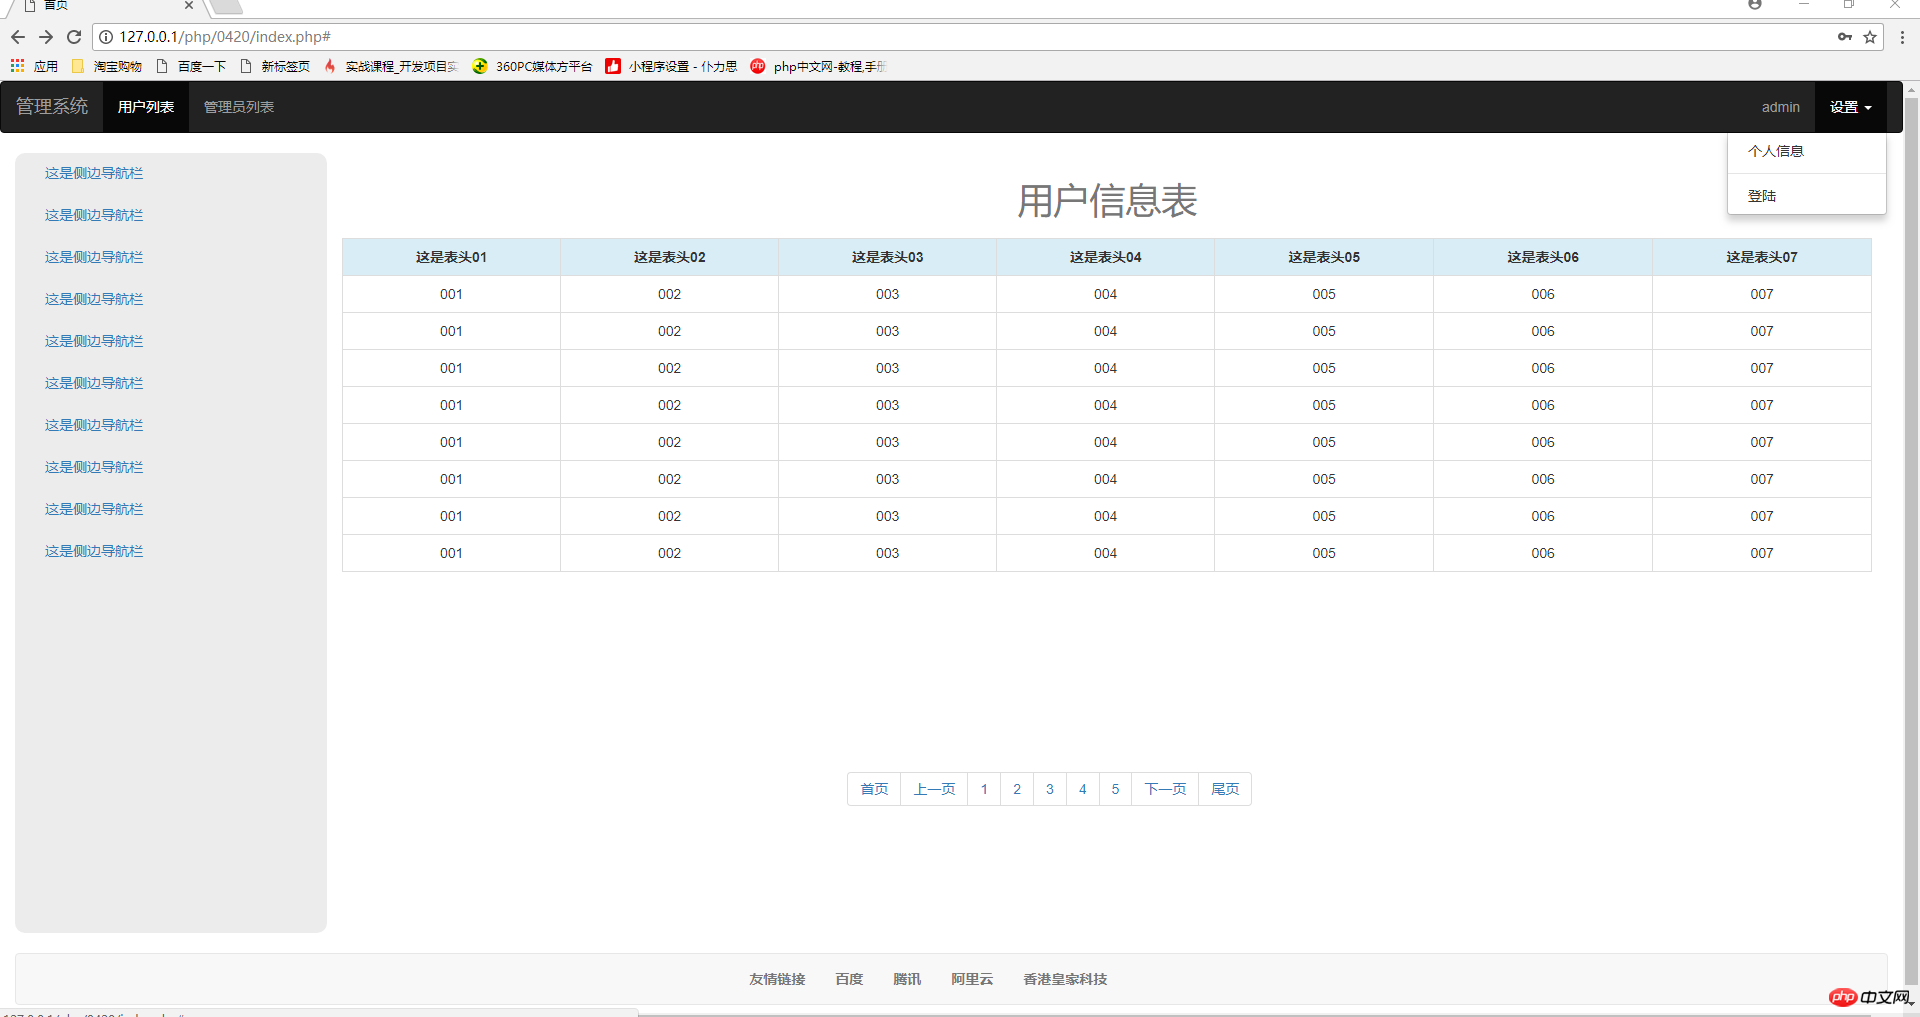Open the 淘宝购物 bookmark folder
Image resolution: width=1920 pixels, height=1017 pixels.
[107, 66]
